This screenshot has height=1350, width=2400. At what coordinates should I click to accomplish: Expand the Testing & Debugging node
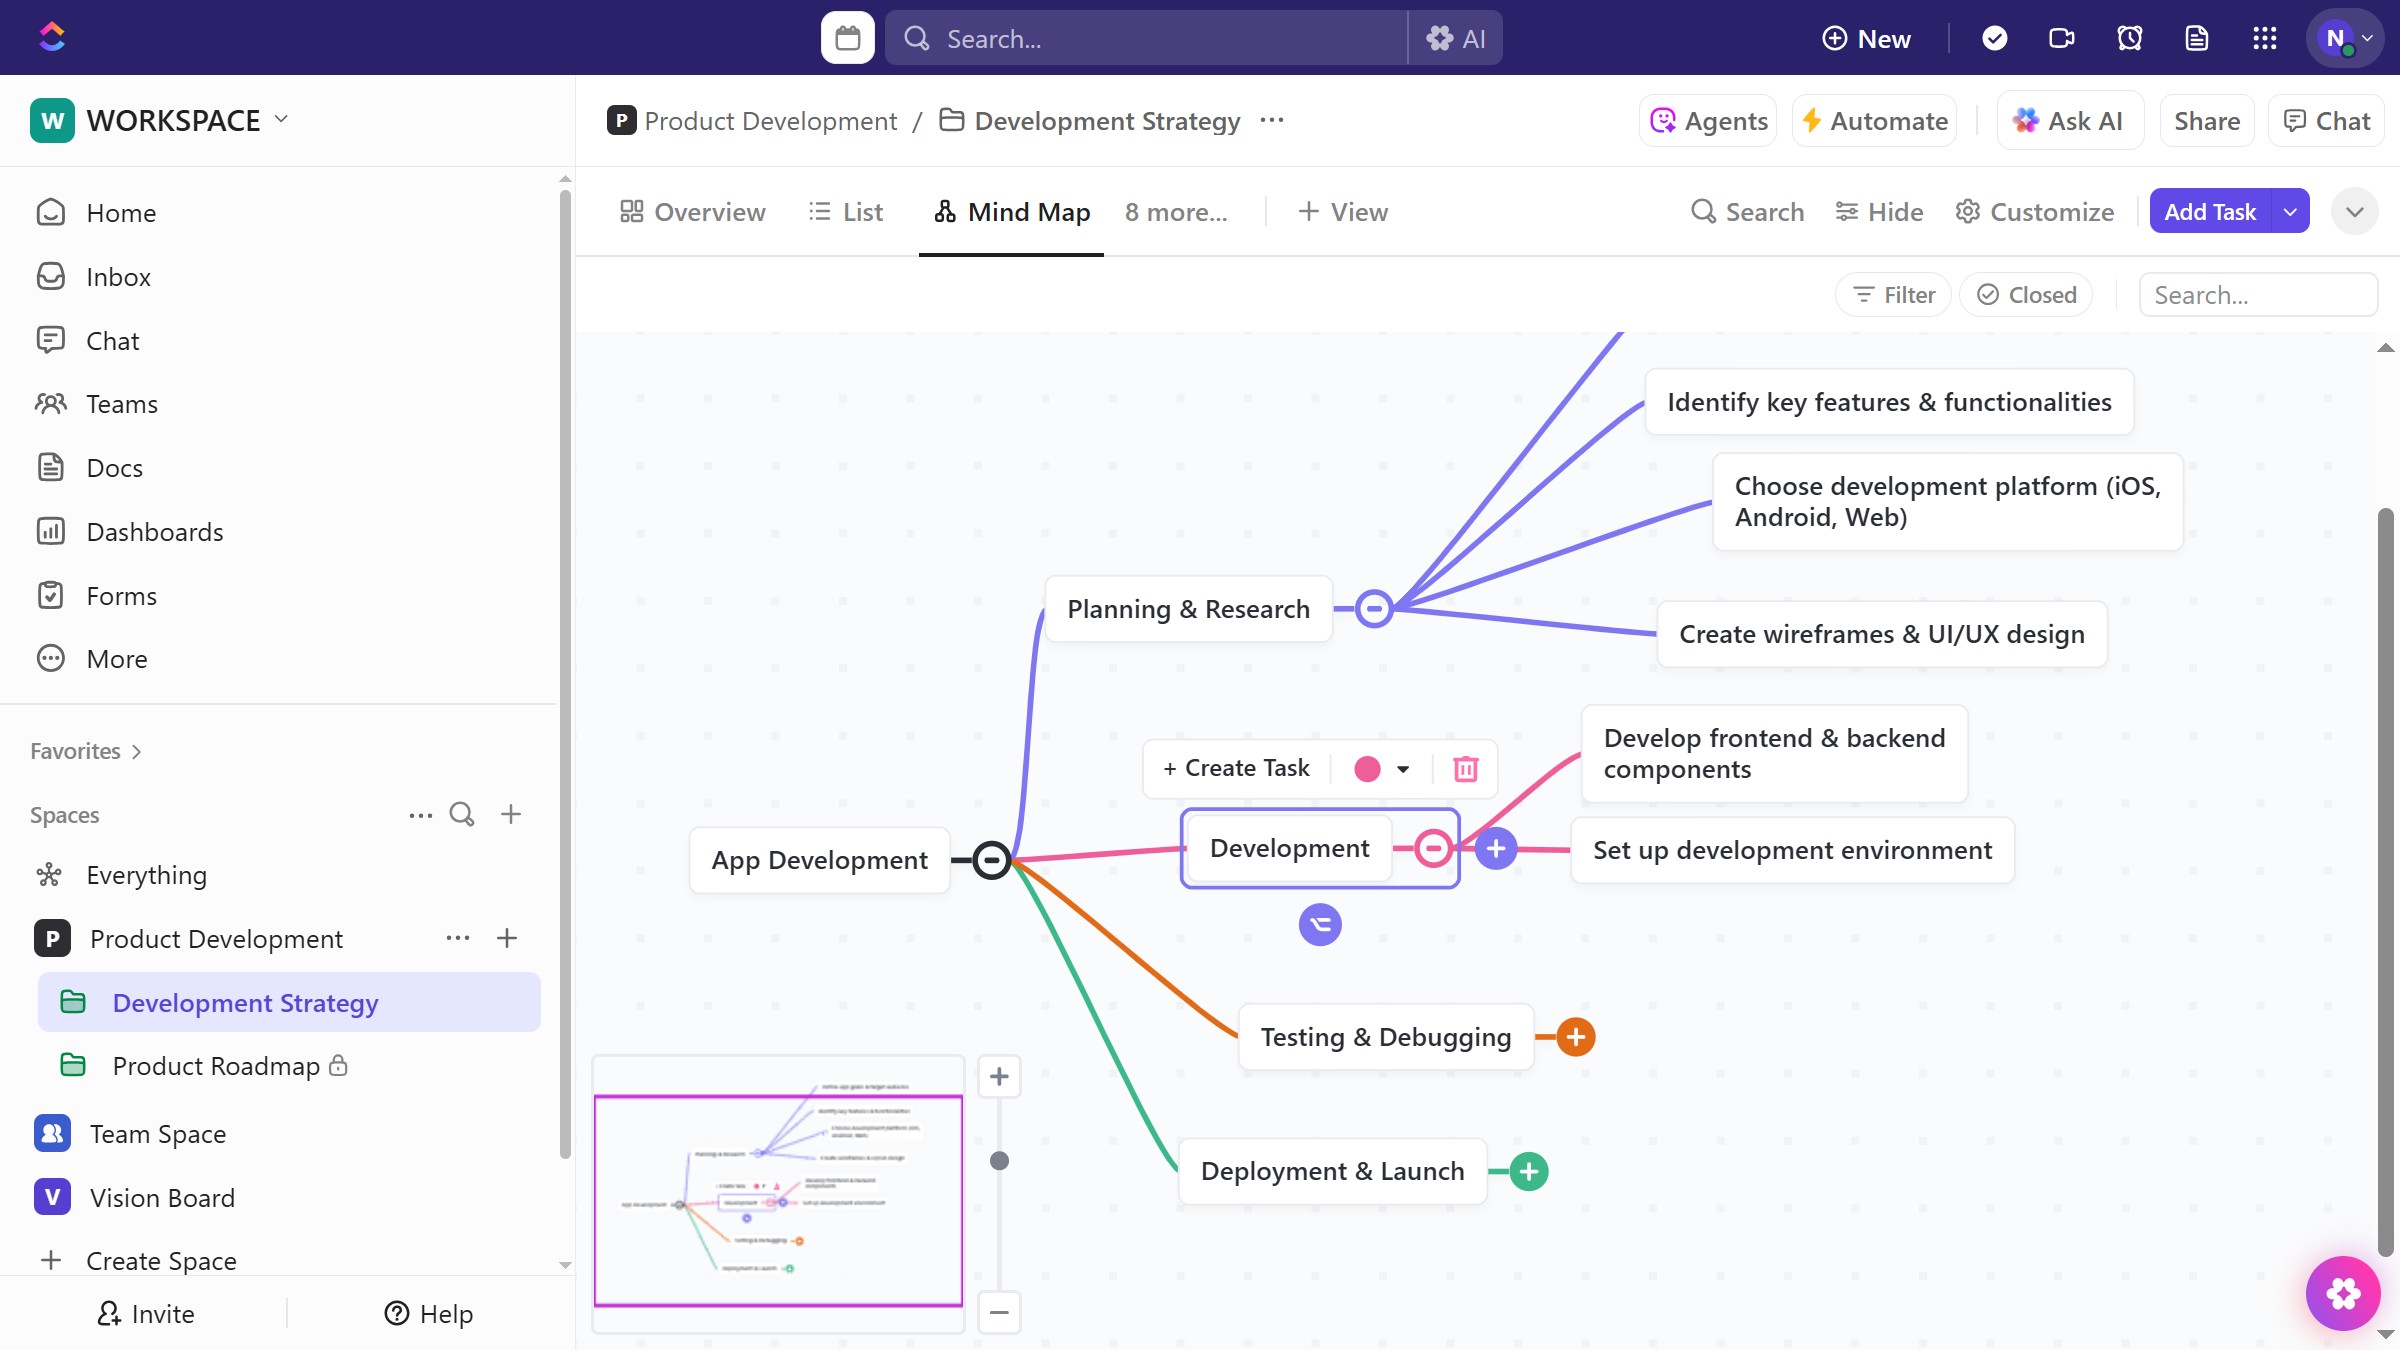(x=1576, y=1037)
